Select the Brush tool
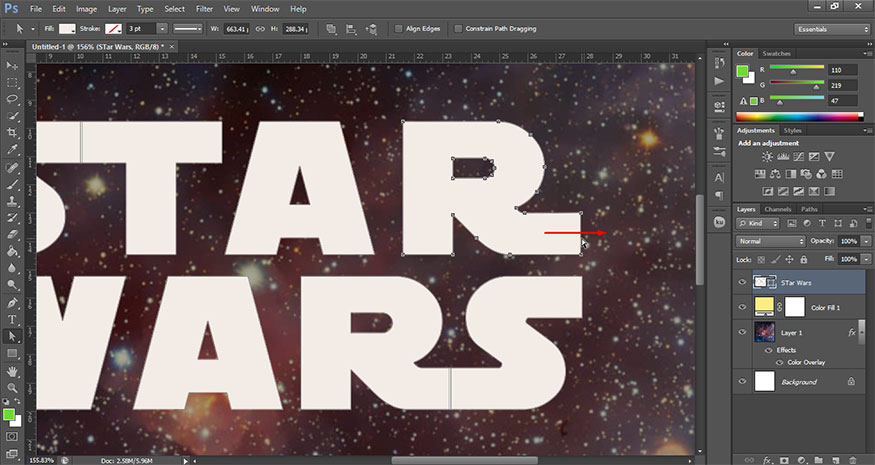 pyautogui.click(x=12, y=184)
